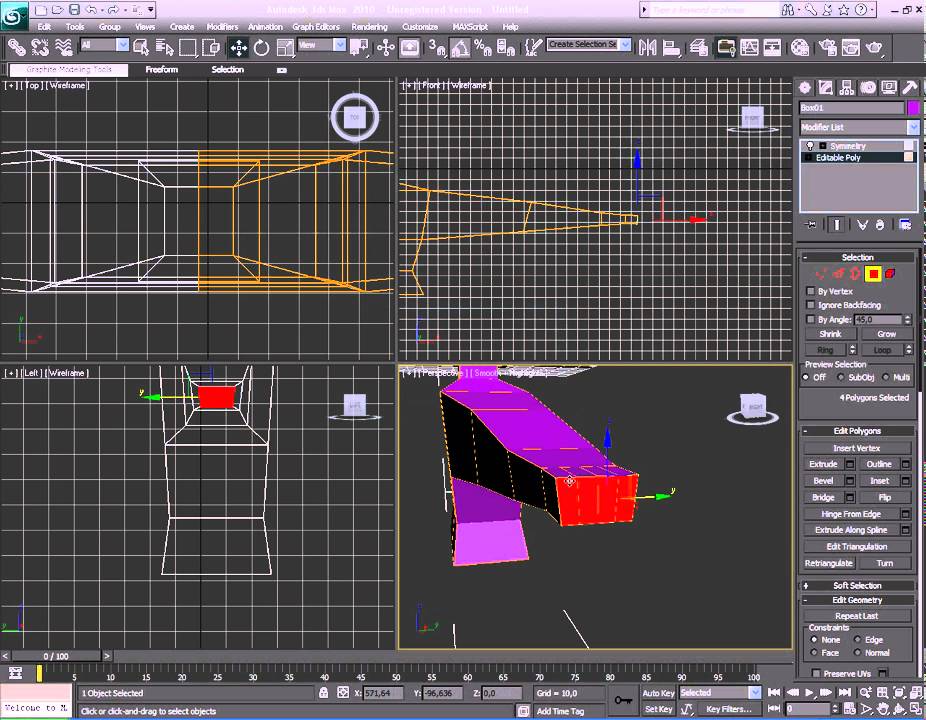Click the Auto Key button
This screenshot has width=926, height=720.
point(658,693)
